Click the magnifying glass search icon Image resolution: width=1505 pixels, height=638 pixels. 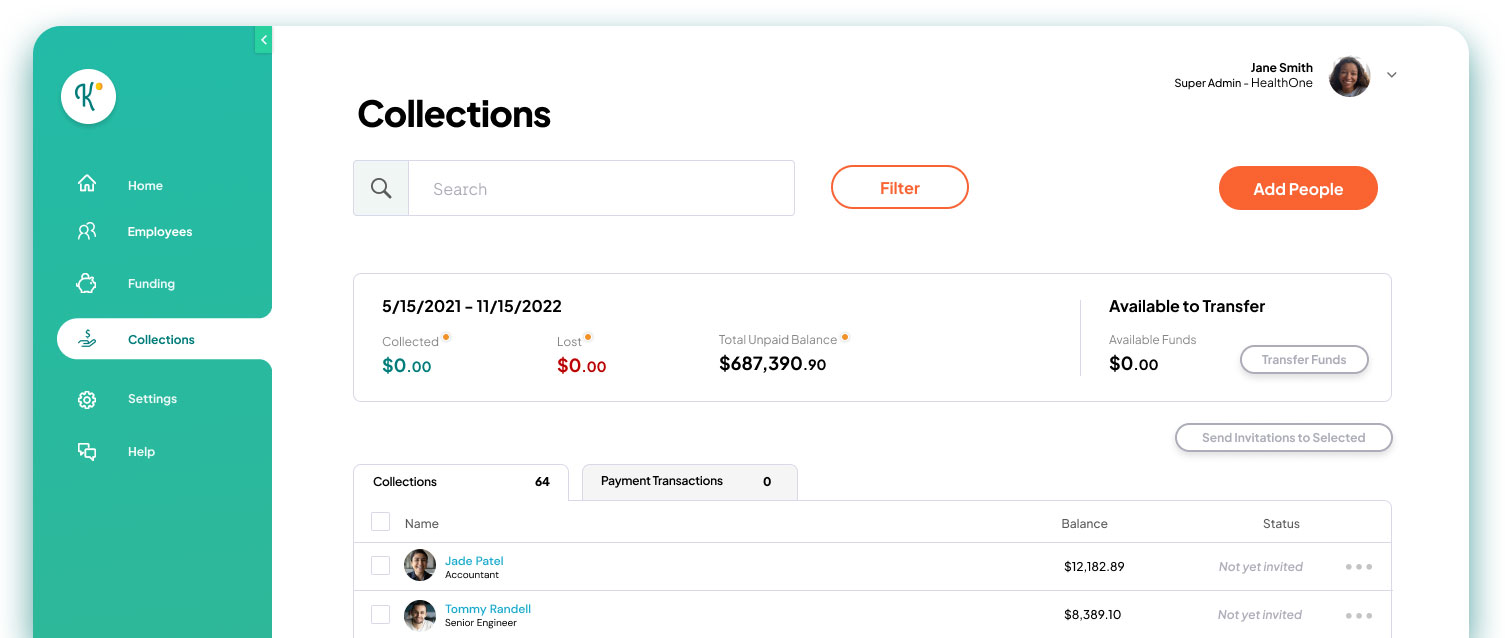pyautogui.click(x=381, y=188)
